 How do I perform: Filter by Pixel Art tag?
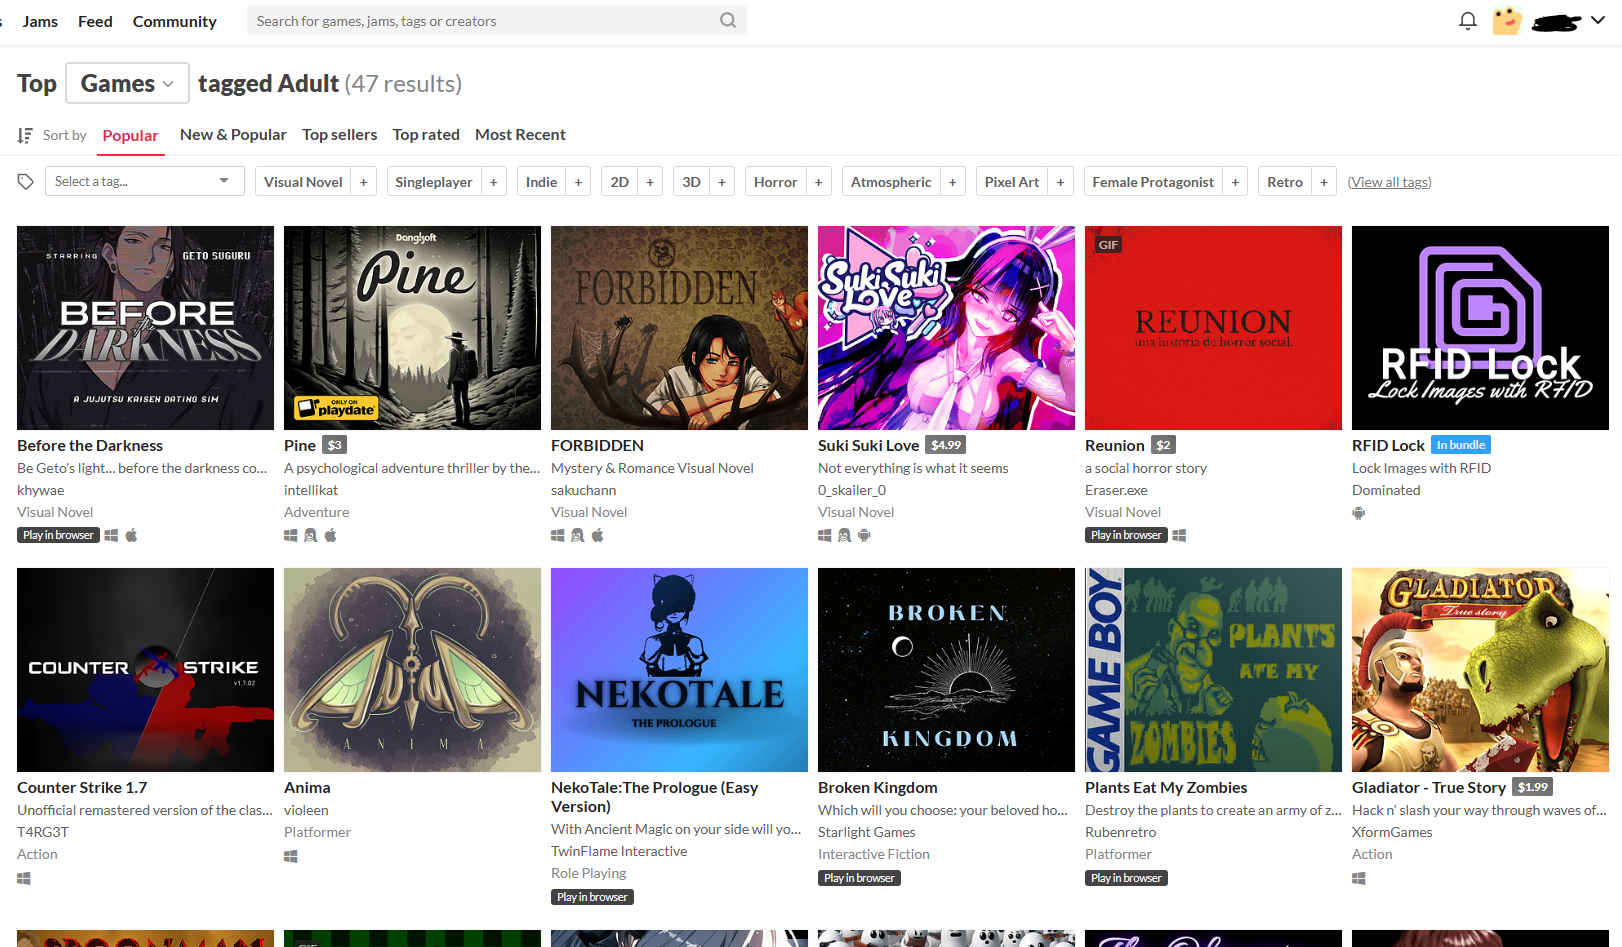(x=1012, y=182)
